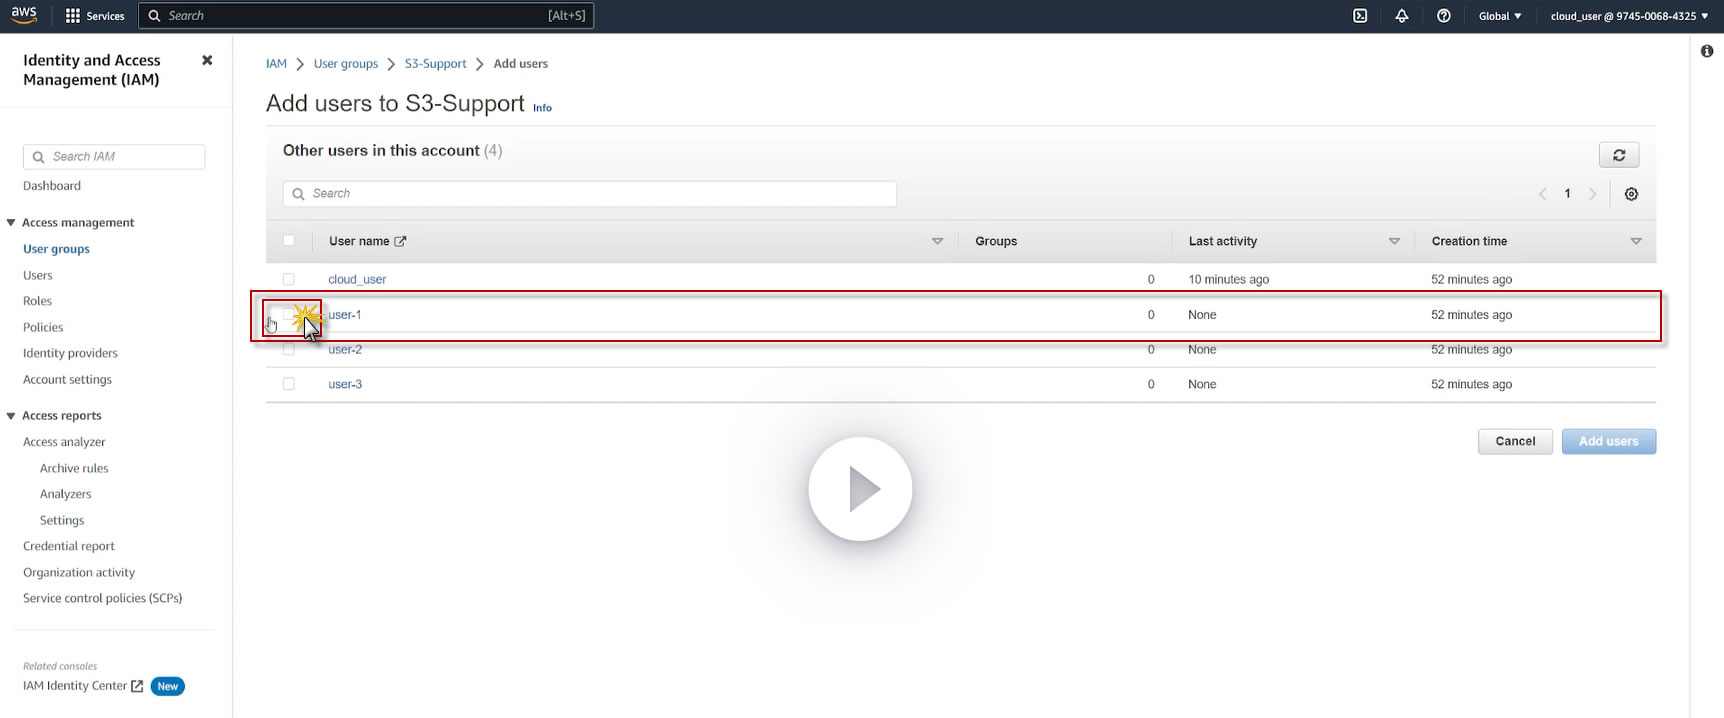Click the User groups breadcrumb link
The image size is (1724, 718).
point(346,63)
